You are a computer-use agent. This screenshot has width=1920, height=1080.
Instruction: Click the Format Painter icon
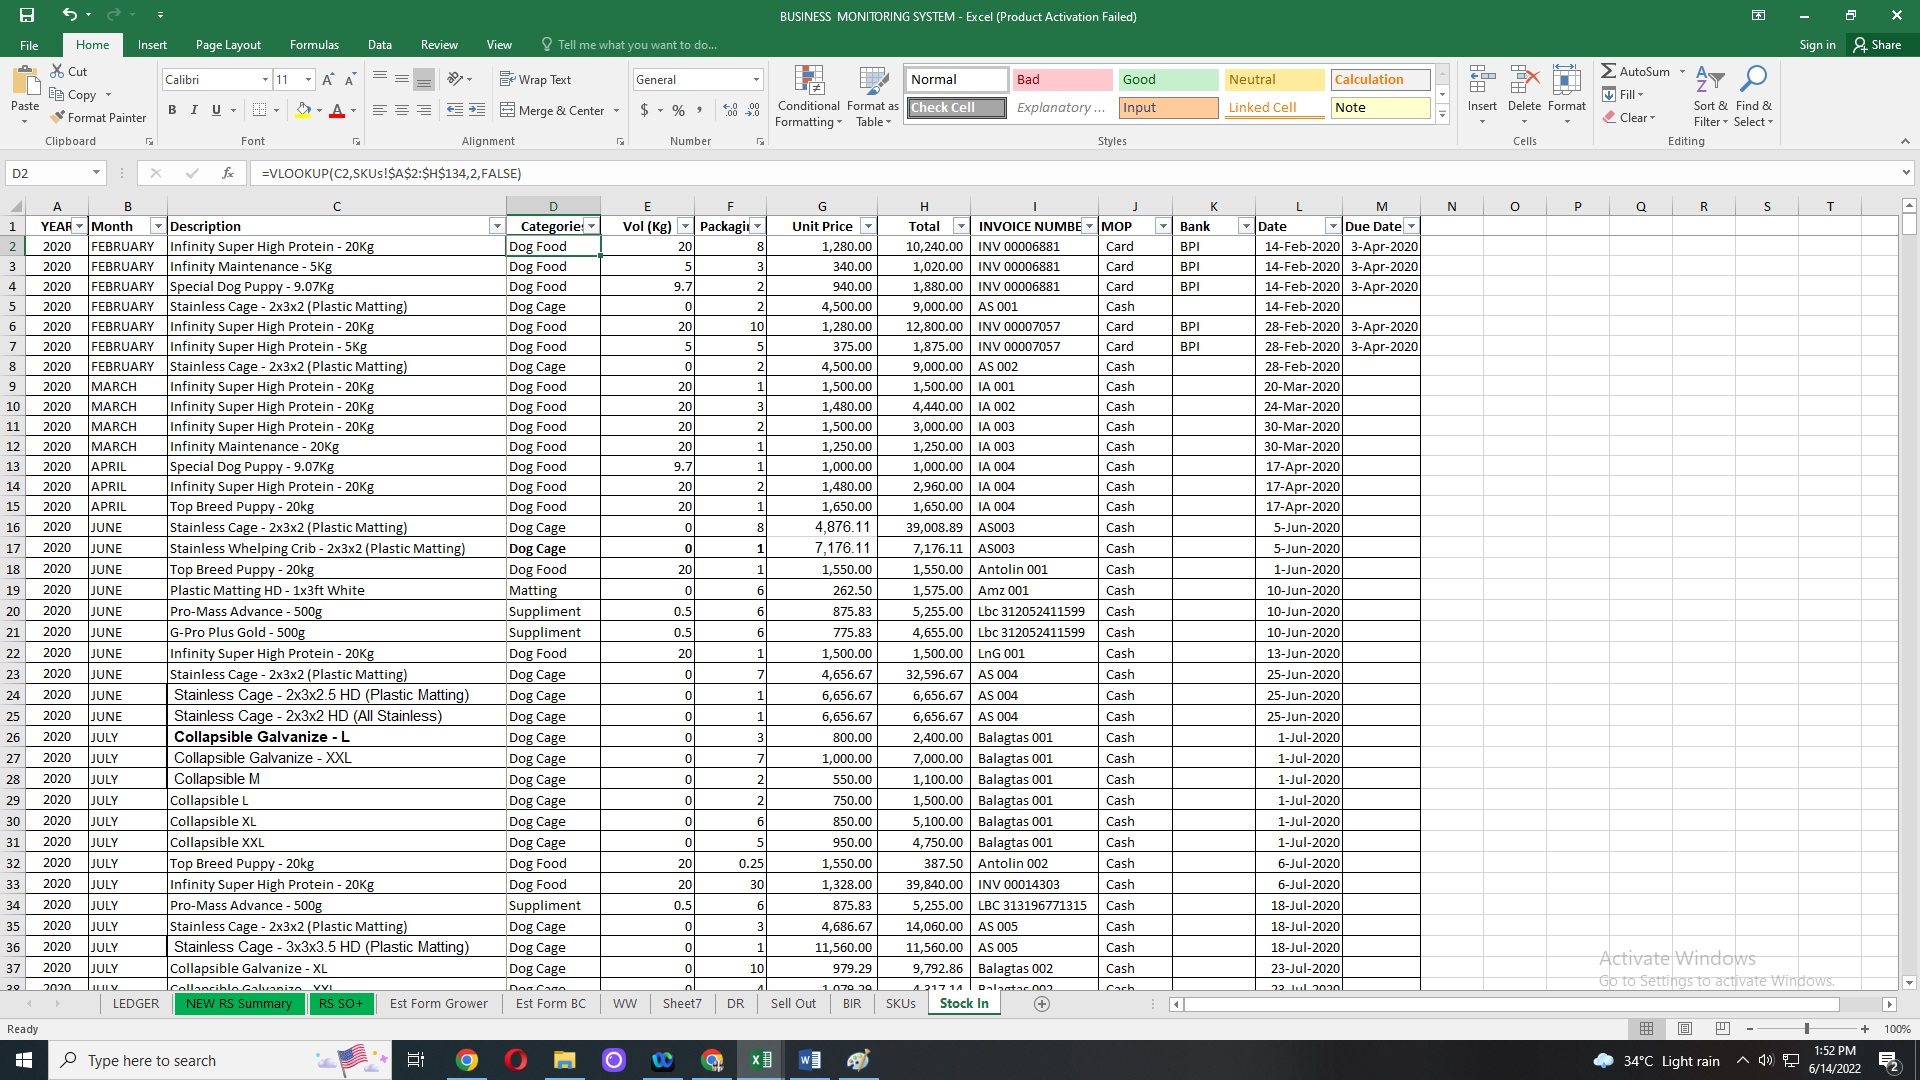58,117
